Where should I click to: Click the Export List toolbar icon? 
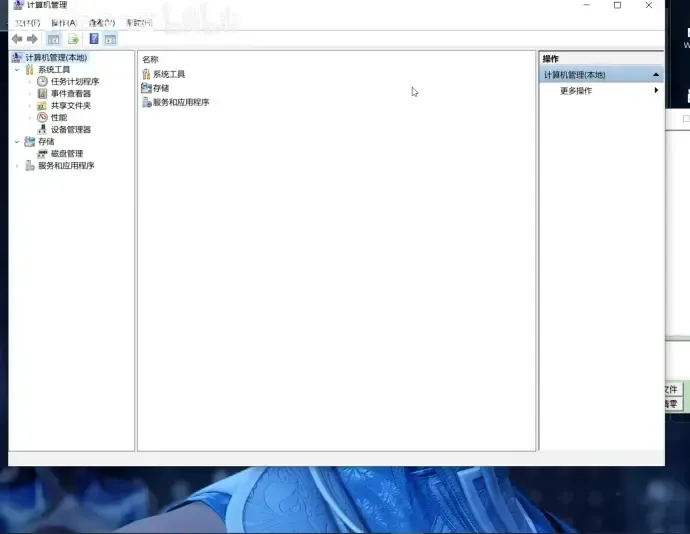point(73,39)
